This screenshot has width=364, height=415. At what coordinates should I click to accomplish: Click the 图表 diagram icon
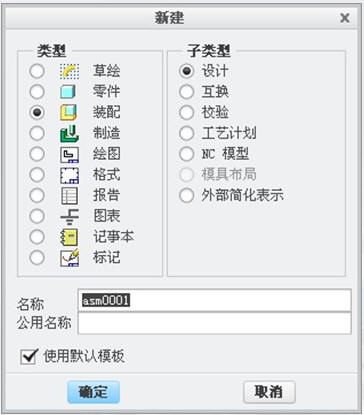coord(70,216)
